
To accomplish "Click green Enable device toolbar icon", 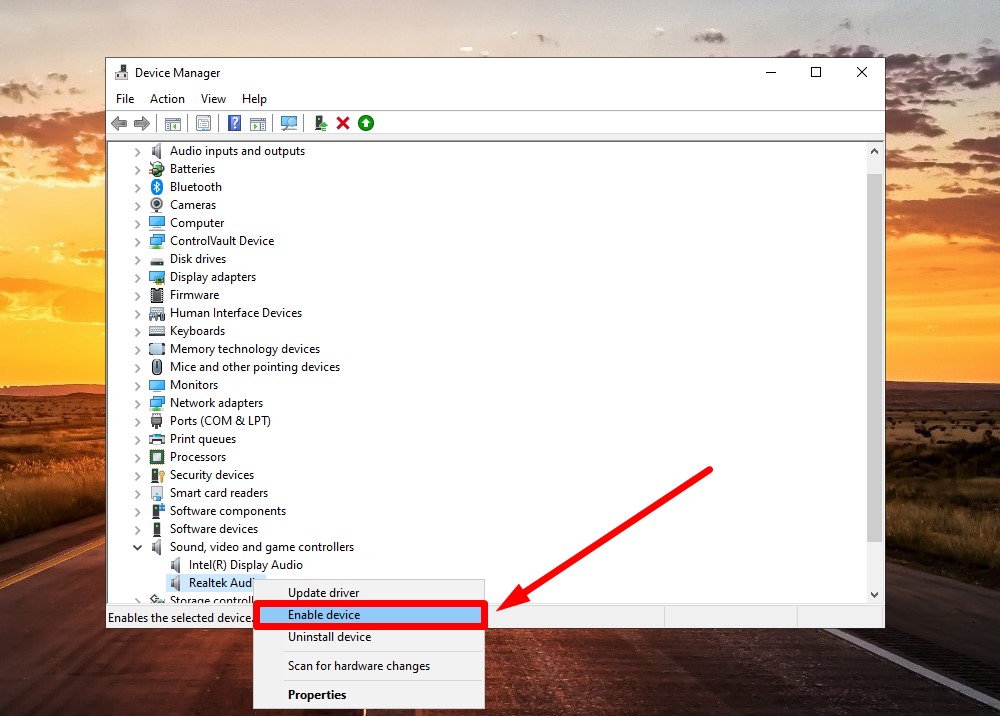I will tap(366, 123).
